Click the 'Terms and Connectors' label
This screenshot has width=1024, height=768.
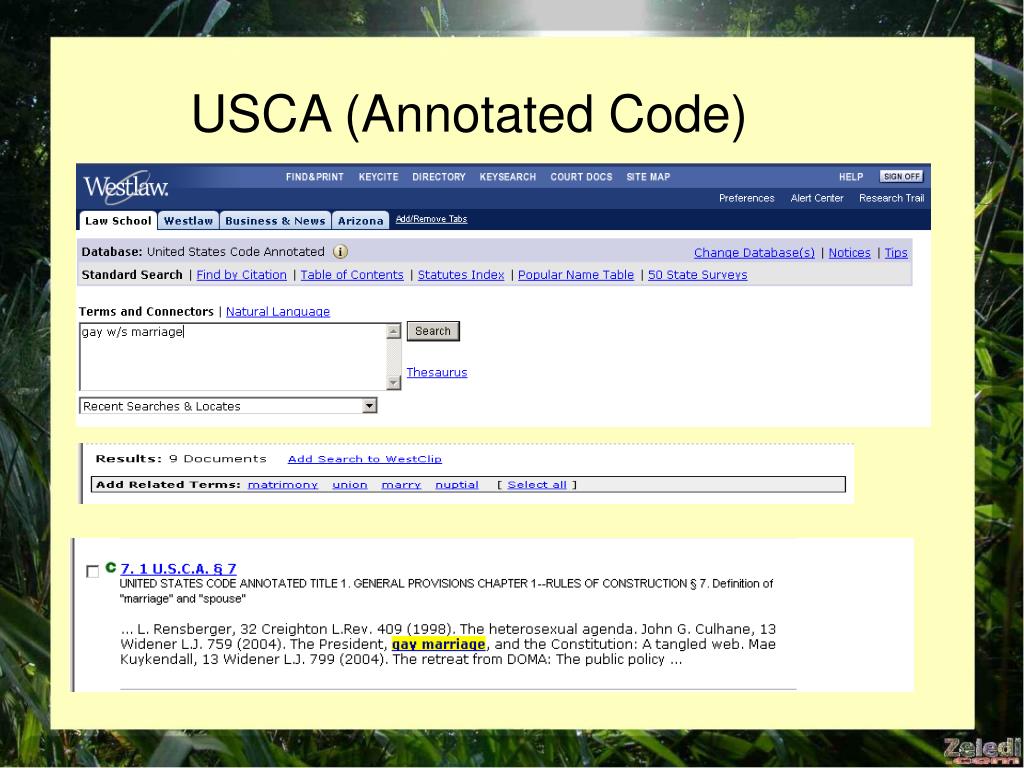coord(146,312)
